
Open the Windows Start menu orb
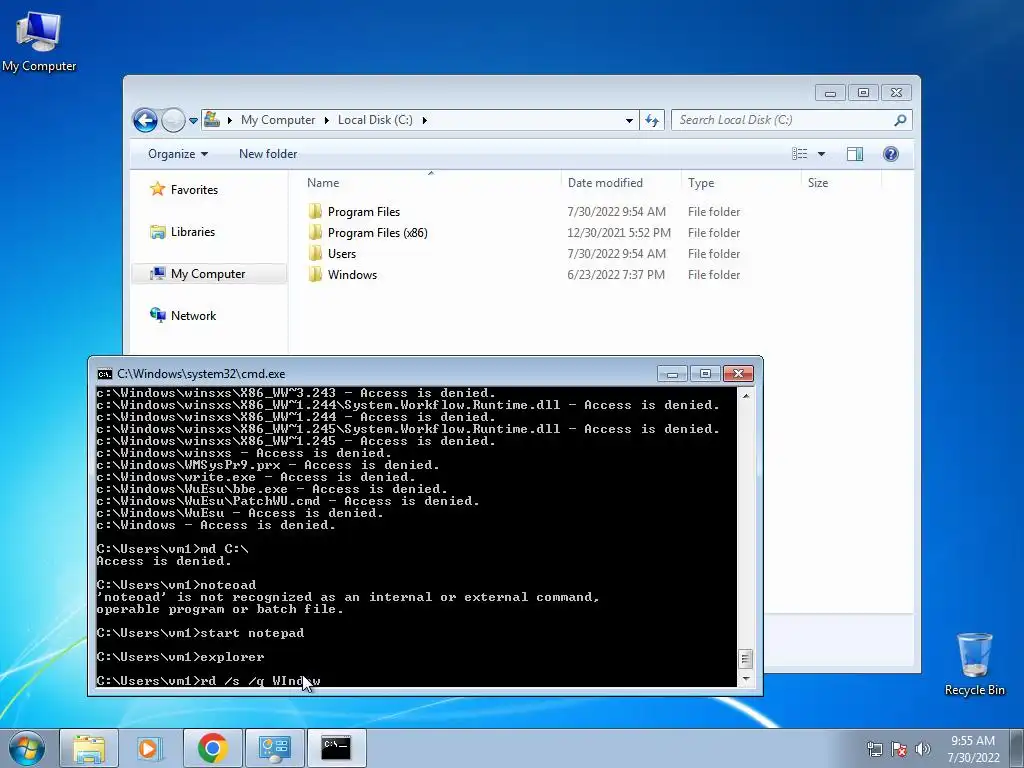[x=26, y=748]
